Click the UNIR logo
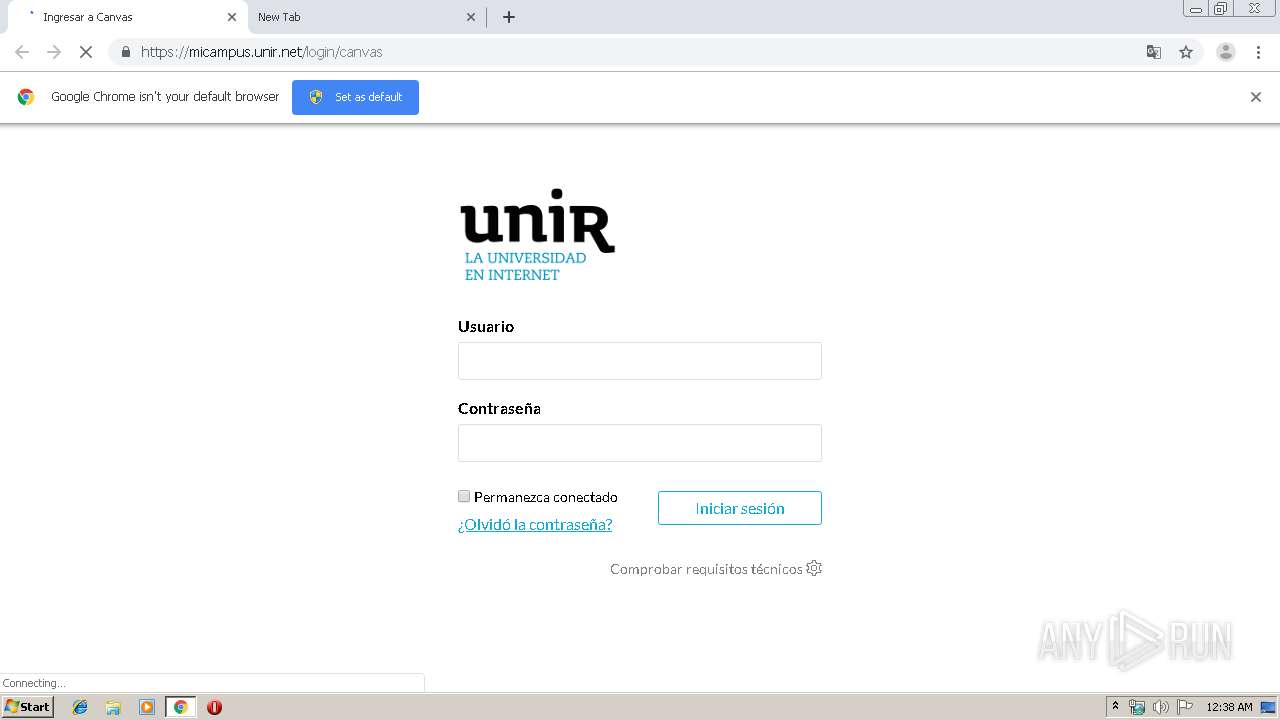This screenshot has width=1280, height=720. coord(537,234)
